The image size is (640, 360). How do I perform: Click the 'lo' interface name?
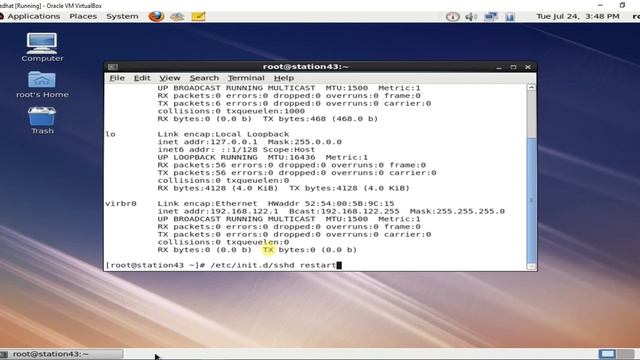[x=111, y=134]
